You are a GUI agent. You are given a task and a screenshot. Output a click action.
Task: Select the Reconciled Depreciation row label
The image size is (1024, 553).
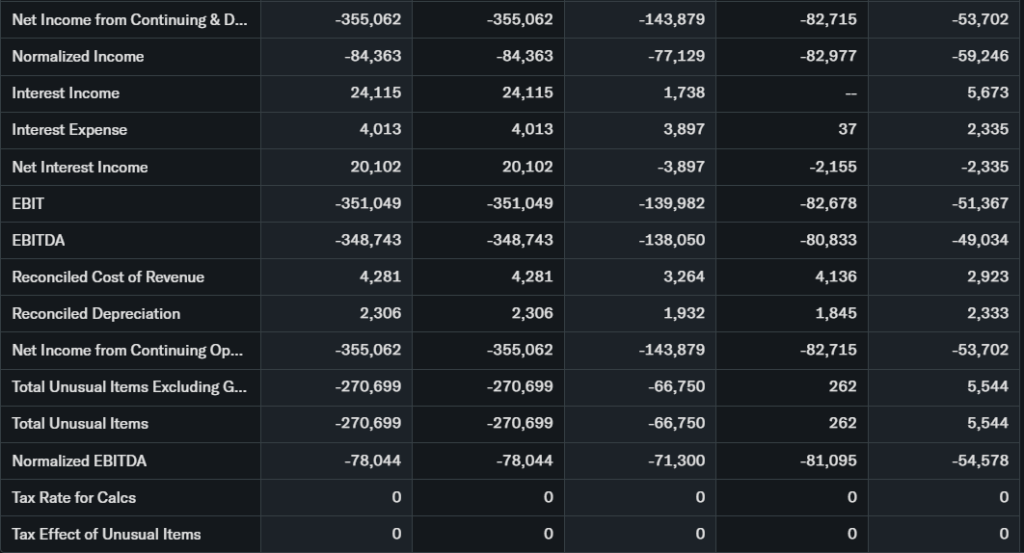tap(96, 314)
